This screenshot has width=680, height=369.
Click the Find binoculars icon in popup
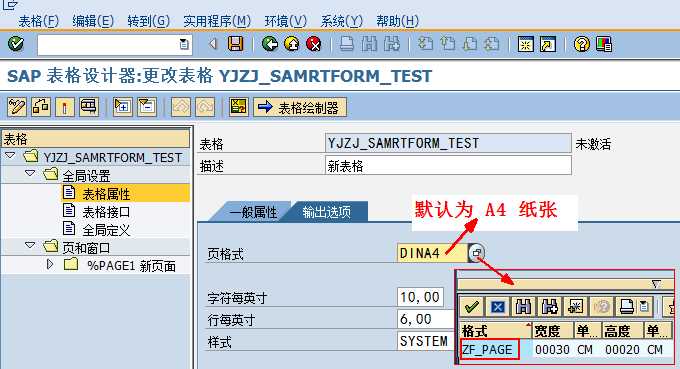tap(523, 307)
